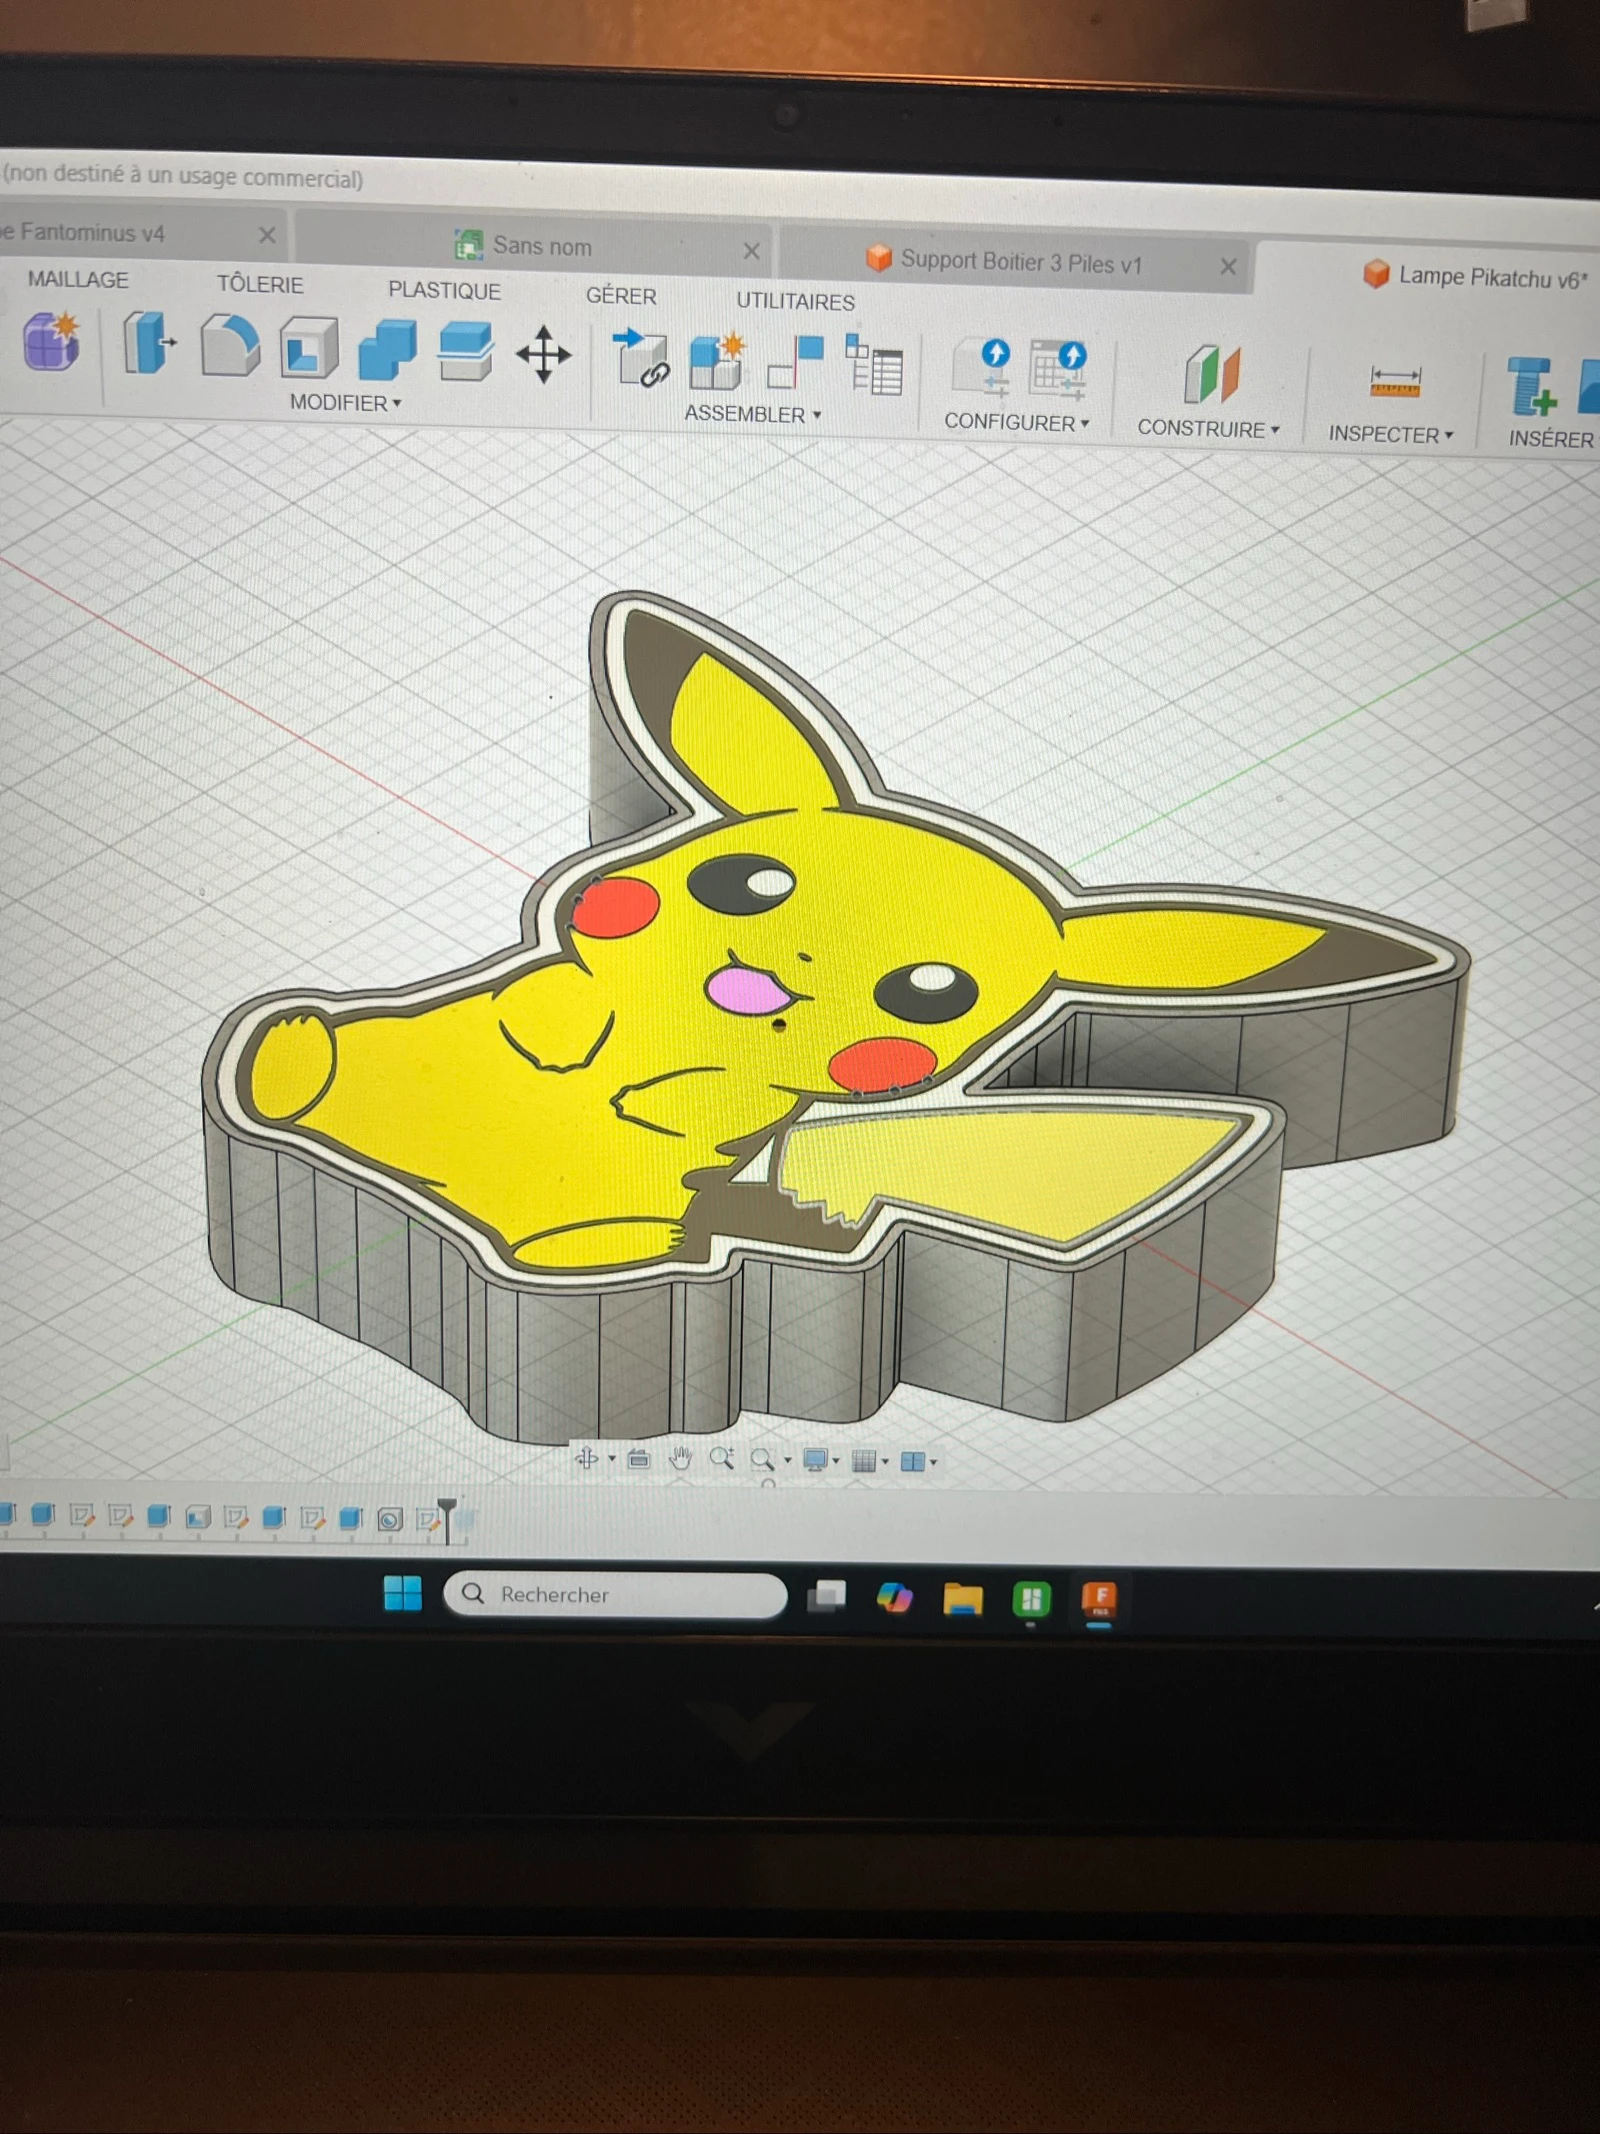This screenshot has height=2134, width=1600.
Task: Select the Measure ruler tool in Inspecter
Action: tap(1395, 381)
